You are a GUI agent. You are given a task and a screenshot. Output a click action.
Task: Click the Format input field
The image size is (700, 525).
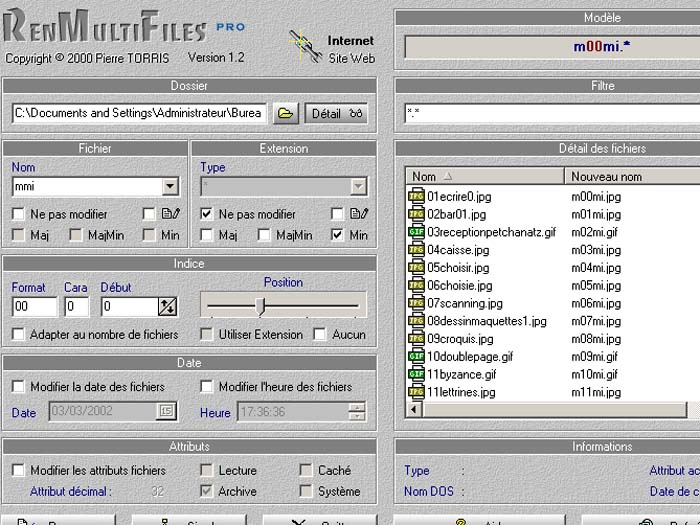(35, 307)
